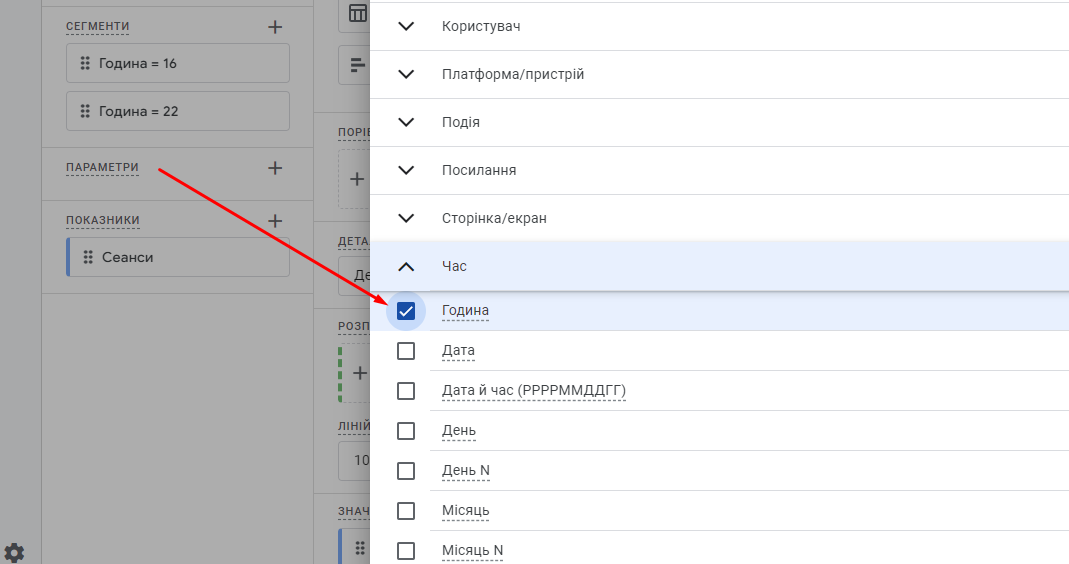1069x564 pixels.
Task: Open settings gear in bottom-left corner
Action: point(14,552)
